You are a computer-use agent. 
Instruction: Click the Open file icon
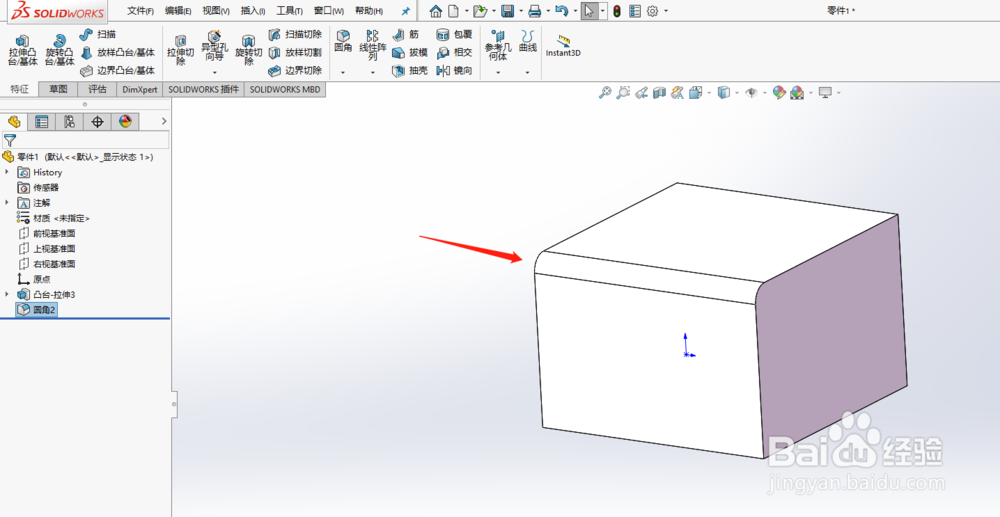pyautogui.click(x=480, y=11)
